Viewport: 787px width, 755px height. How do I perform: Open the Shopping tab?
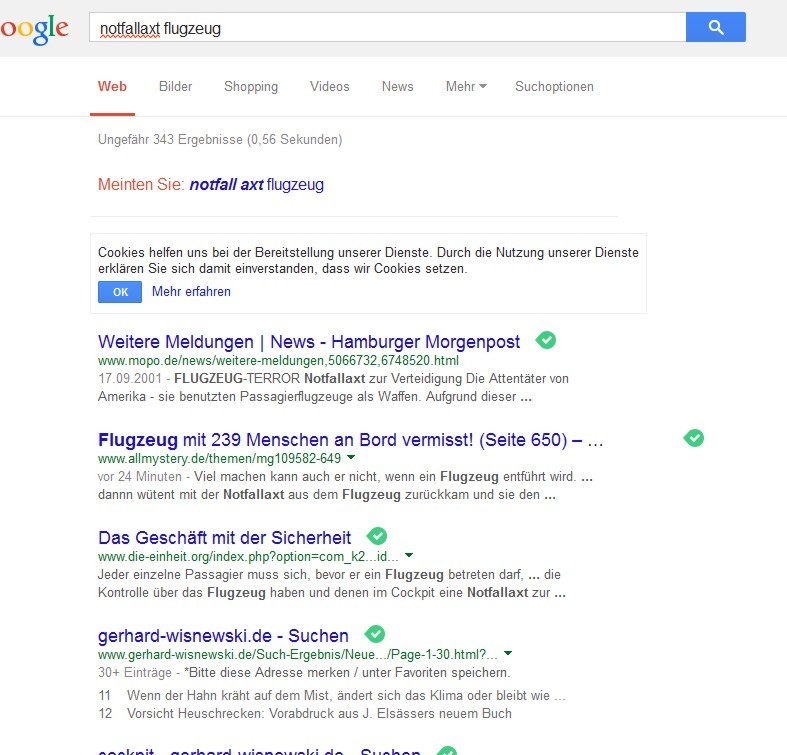click(251, 86)
